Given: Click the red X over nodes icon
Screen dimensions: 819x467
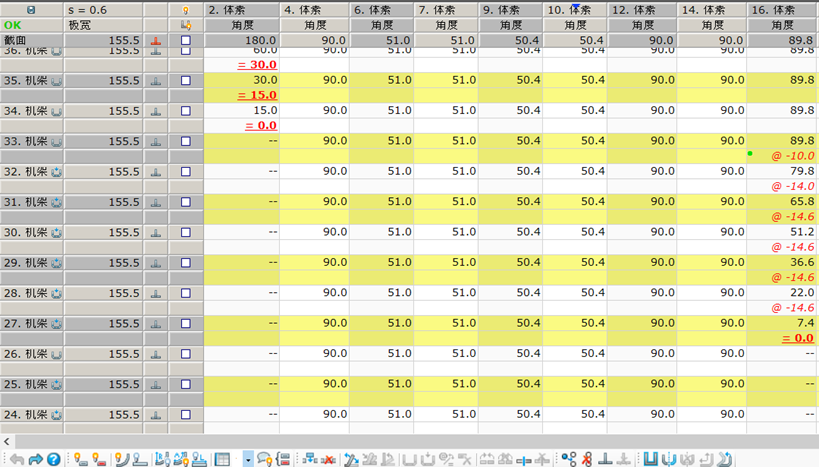Looking at the screenshot, I should pyautogui.click(x=587, y=459).
